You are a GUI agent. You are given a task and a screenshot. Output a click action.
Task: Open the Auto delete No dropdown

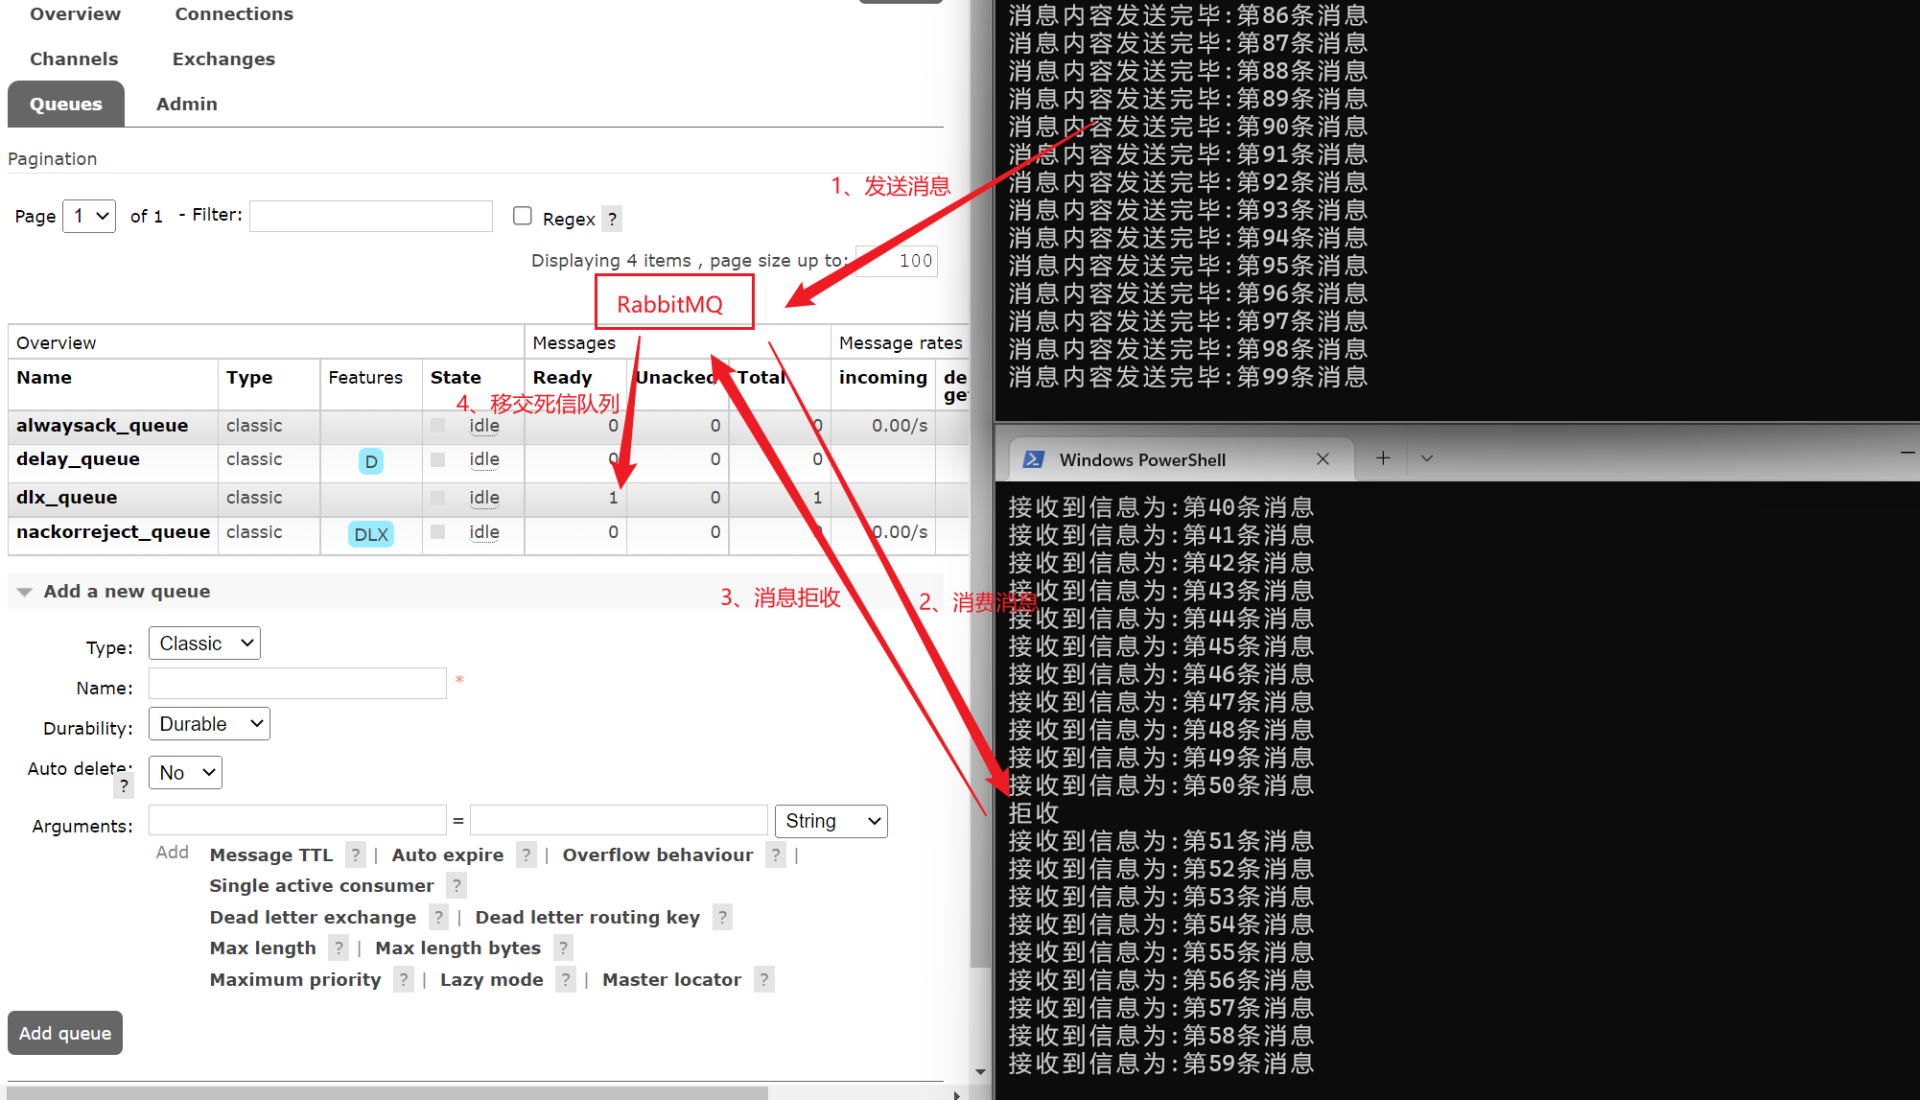185,772
